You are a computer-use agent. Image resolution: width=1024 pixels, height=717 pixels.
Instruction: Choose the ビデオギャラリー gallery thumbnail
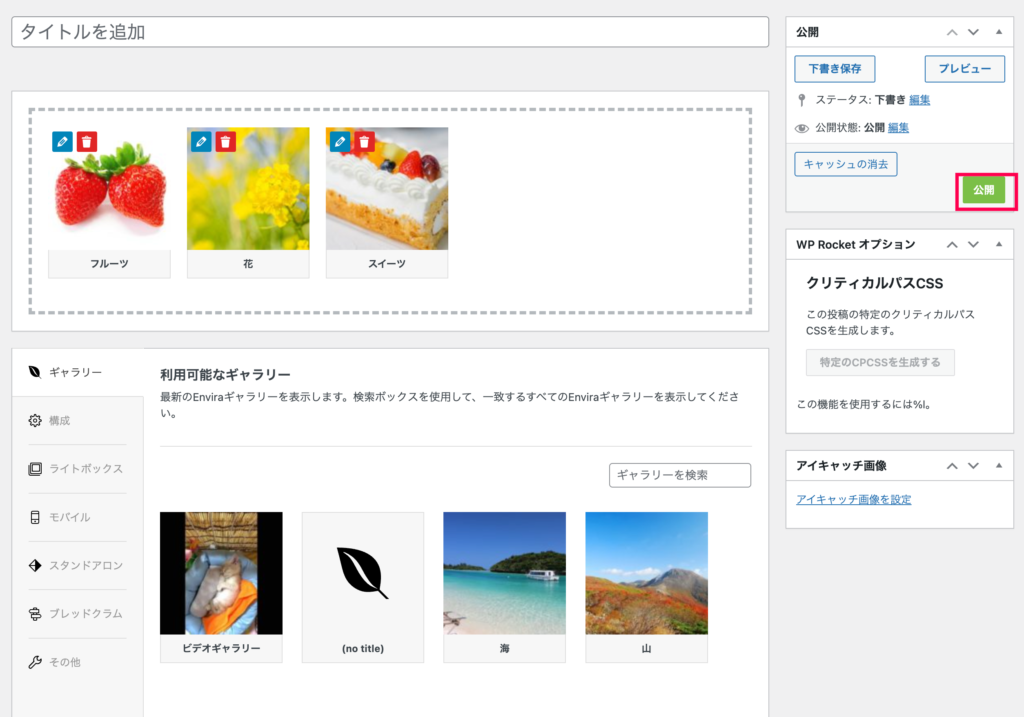coord(221,573)
